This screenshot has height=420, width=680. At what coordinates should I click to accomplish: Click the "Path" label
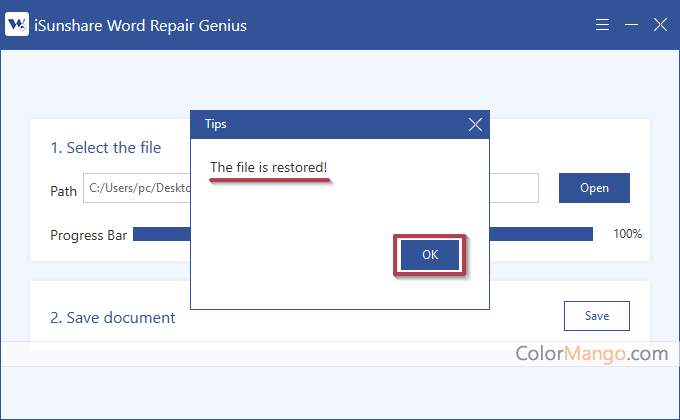pos(63,190)
